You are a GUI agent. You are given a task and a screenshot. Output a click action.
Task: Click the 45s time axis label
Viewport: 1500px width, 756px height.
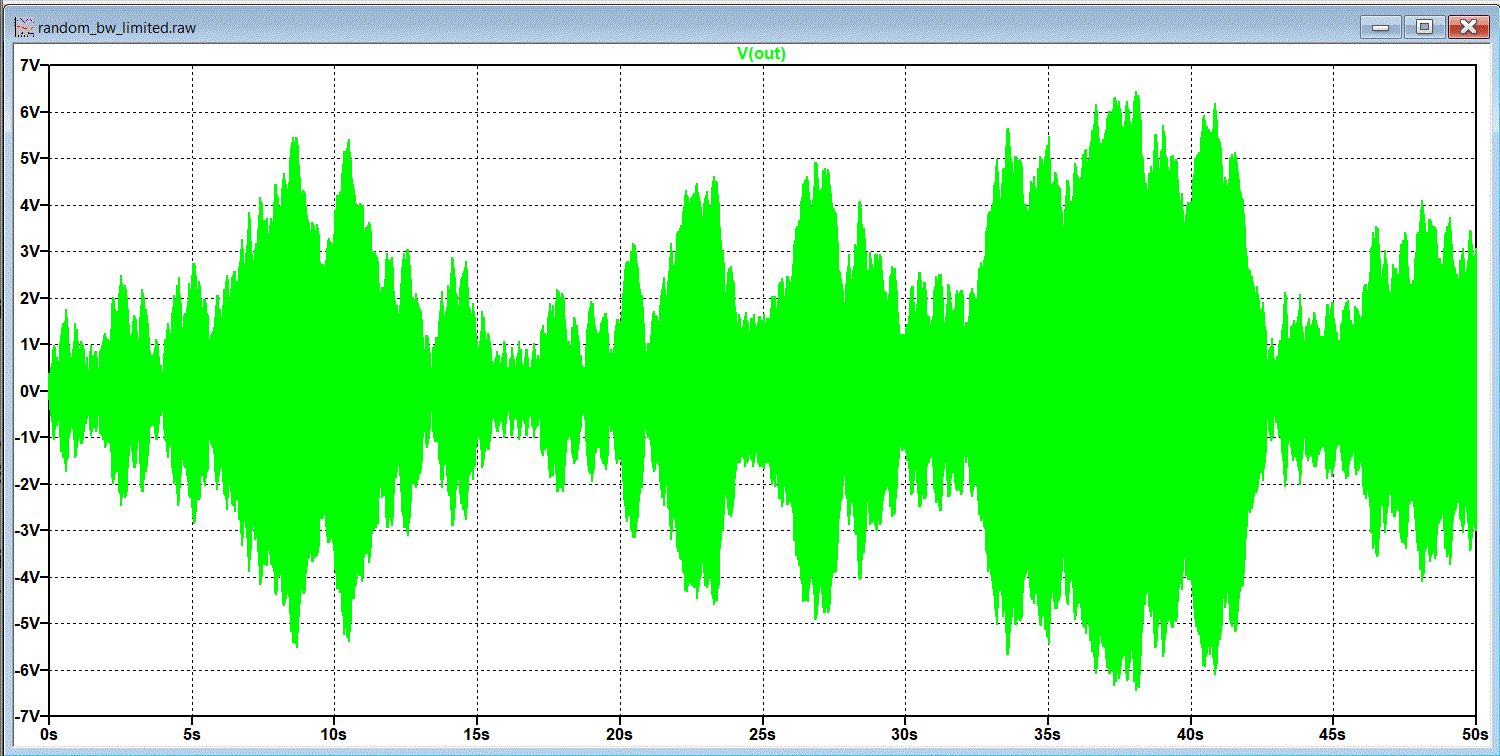point(1333,733)
